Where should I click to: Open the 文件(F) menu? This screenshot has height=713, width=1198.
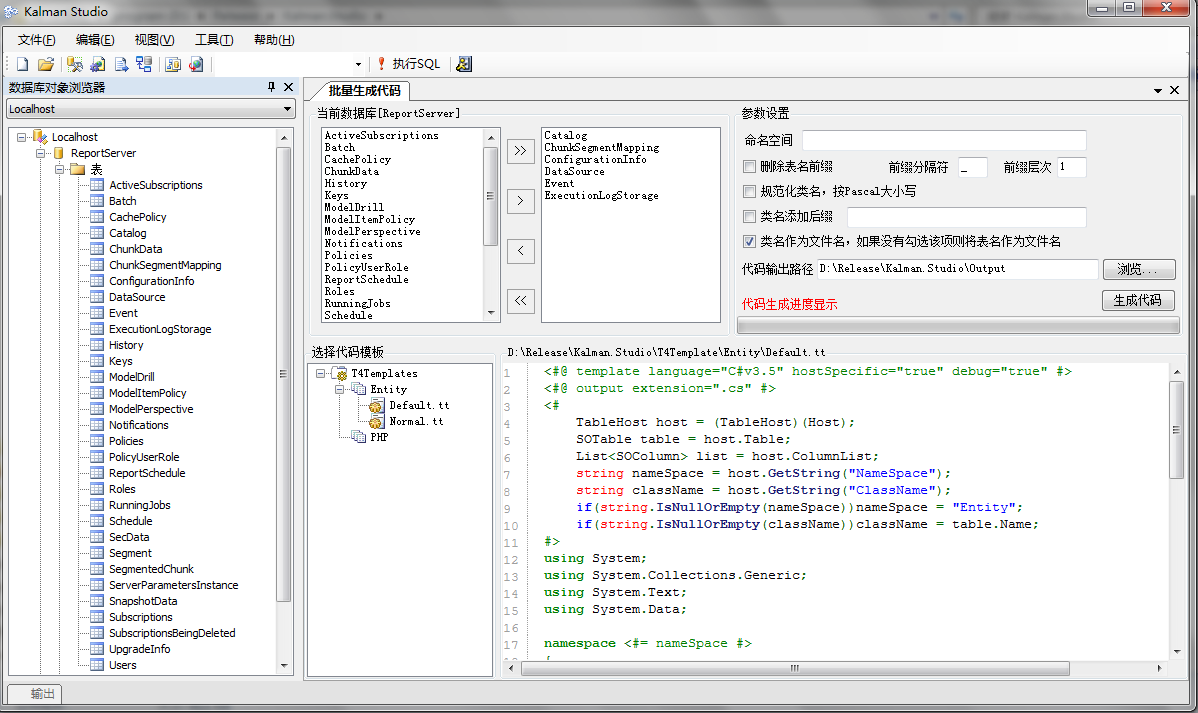tap(37, 40)
